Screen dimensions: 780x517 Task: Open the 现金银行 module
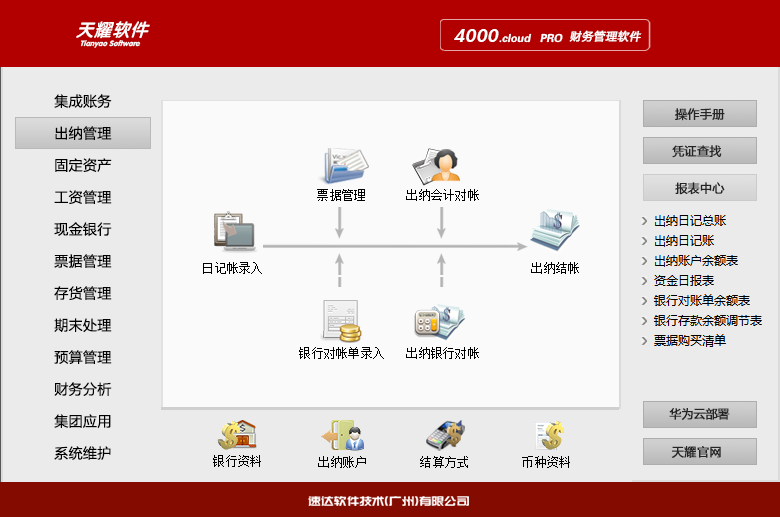click(x=83, y=229)
